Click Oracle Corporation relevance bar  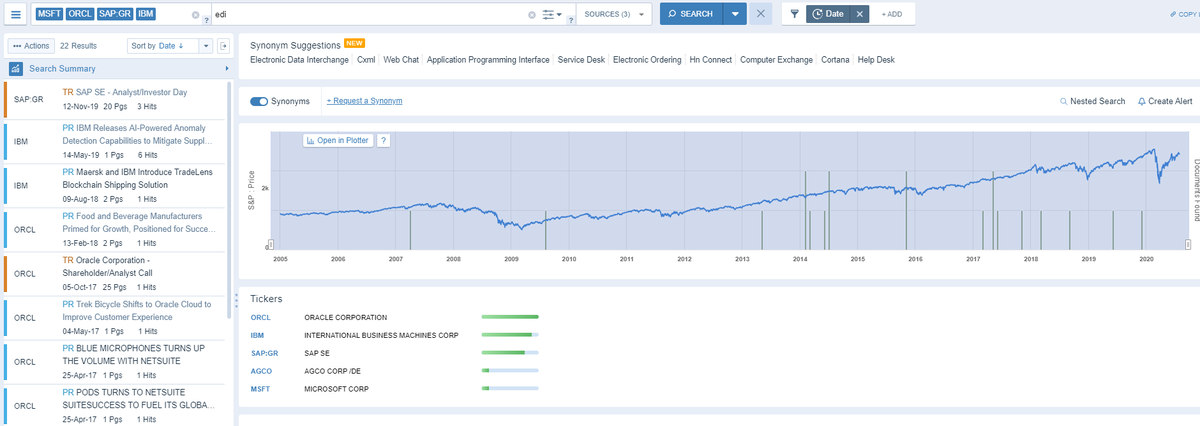tap(510, 318)
